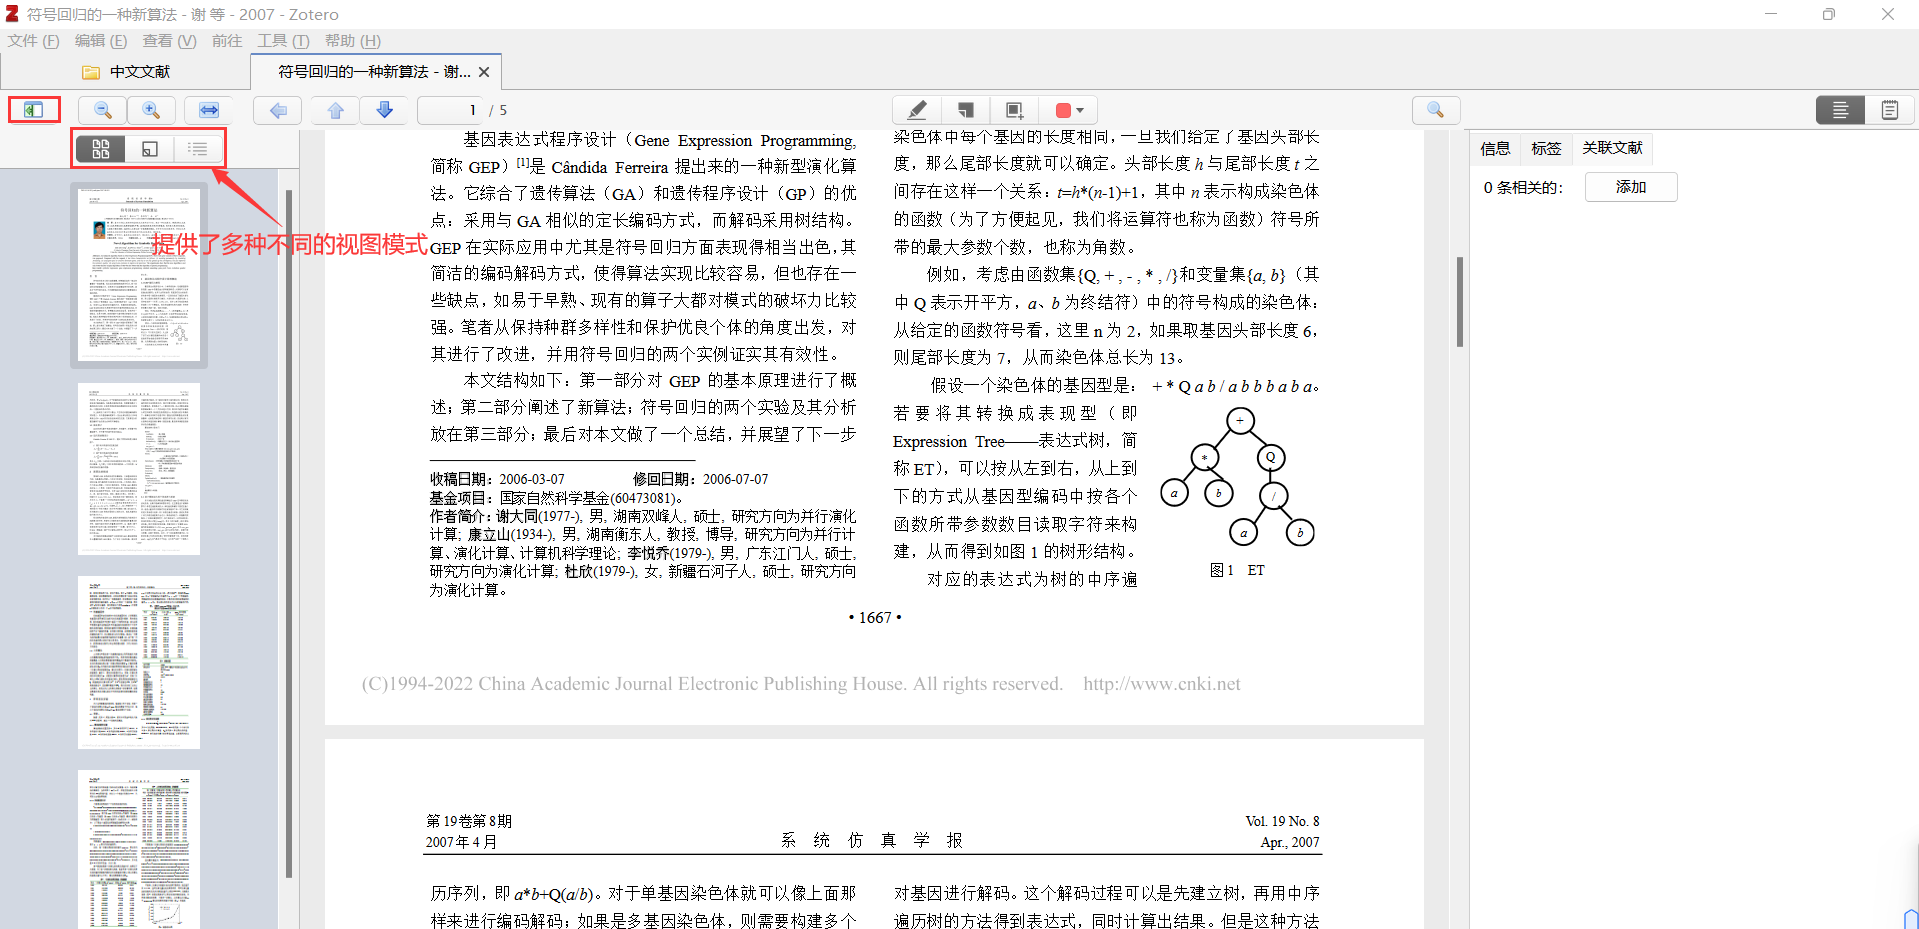
Task: Switch sidebar to annotations view
Action: coord(150,149)
